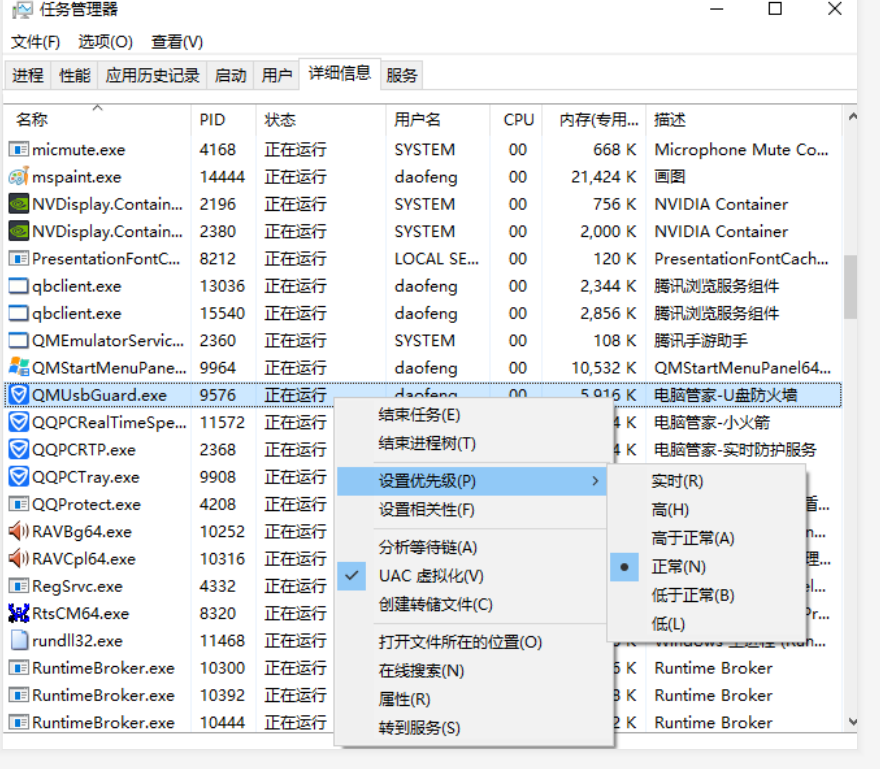Switch to the 进程 tab
The height and width of the screenshot is (769, 880).
(28, 75)
